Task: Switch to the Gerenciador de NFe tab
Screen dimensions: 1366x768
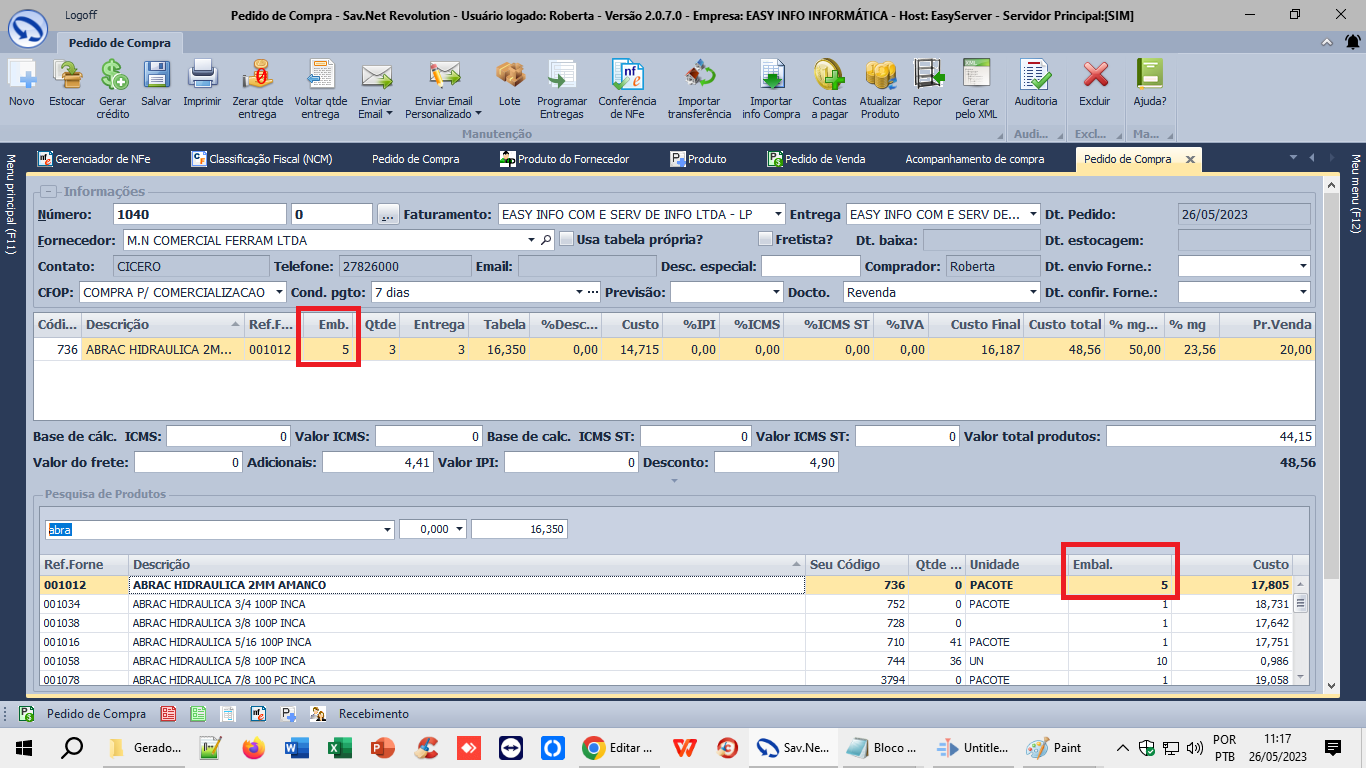Action: (93, 159)
